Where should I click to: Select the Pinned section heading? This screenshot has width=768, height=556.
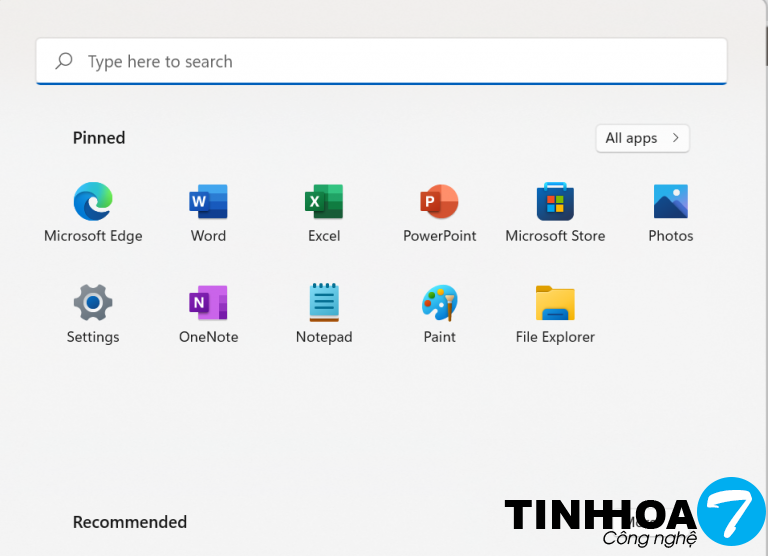[99, 138]
